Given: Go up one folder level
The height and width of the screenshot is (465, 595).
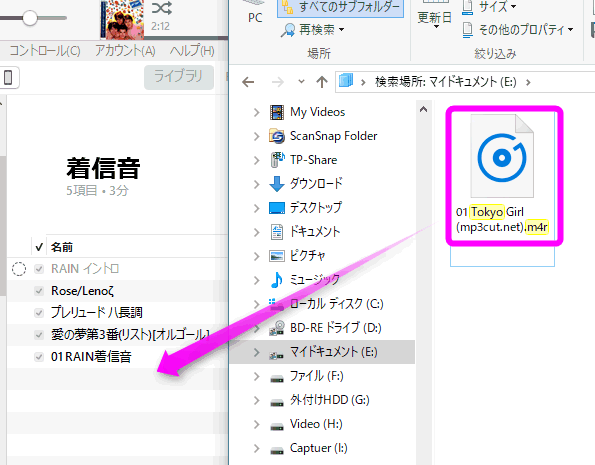Looking at the screenshot, I should tap(322, 82).
